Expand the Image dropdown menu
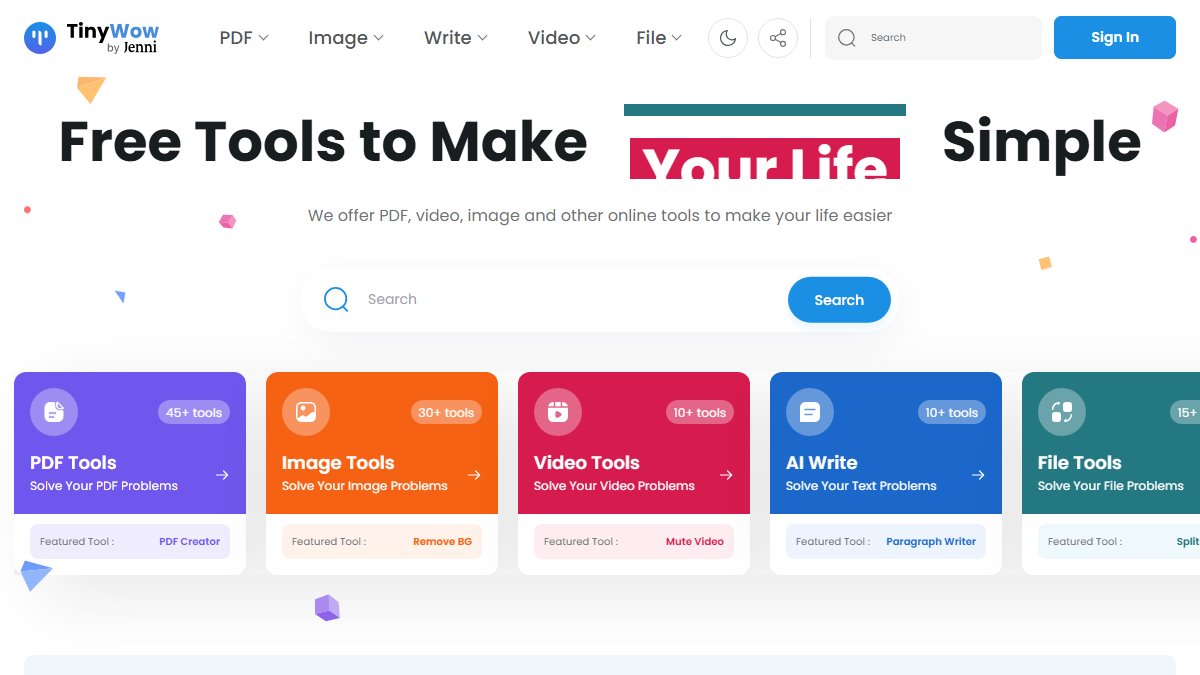Viewport: 1200px width, 675px height. pyautogui.click(x=346, y=38)
